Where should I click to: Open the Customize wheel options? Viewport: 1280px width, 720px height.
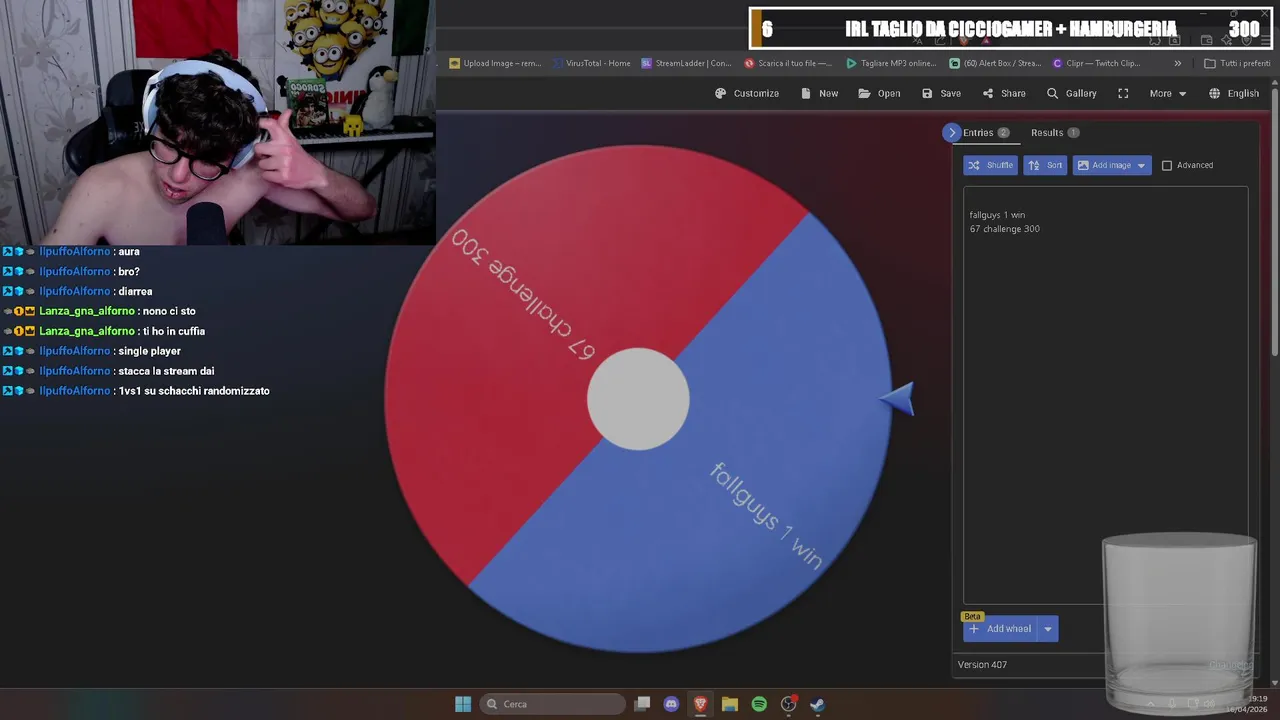(x=747, y=93)
